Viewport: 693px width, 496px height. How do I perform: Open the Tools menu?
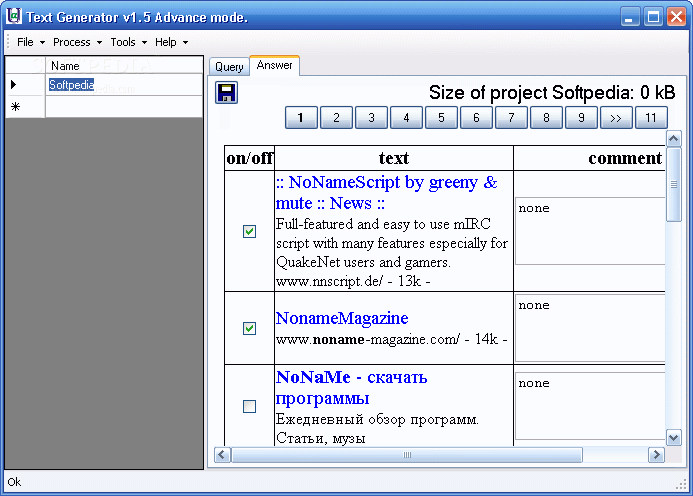coord(129,42)
